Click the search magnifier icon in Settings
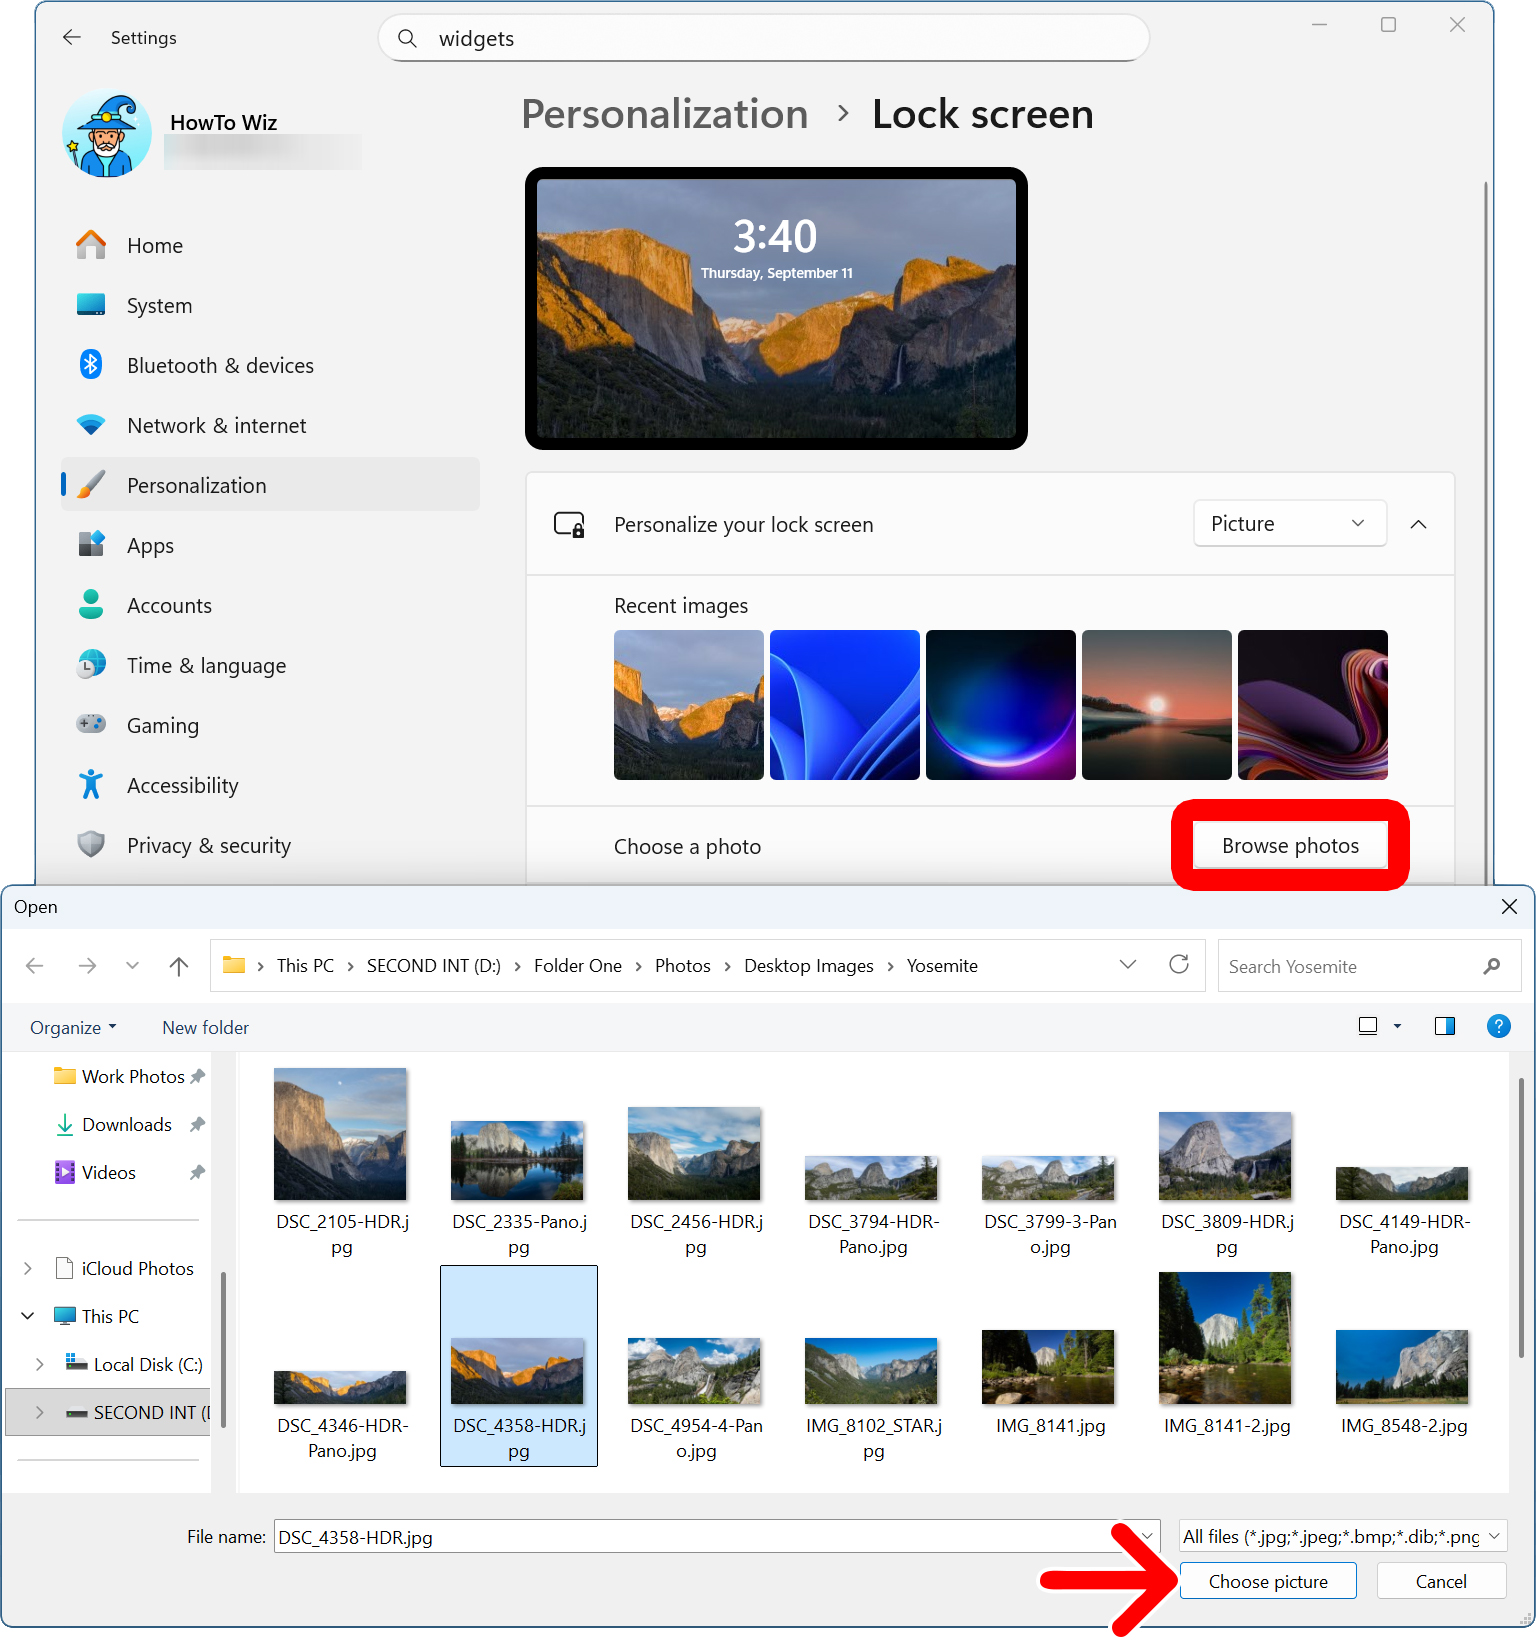Screen dimensions: 1536x1640 [407, 38]
